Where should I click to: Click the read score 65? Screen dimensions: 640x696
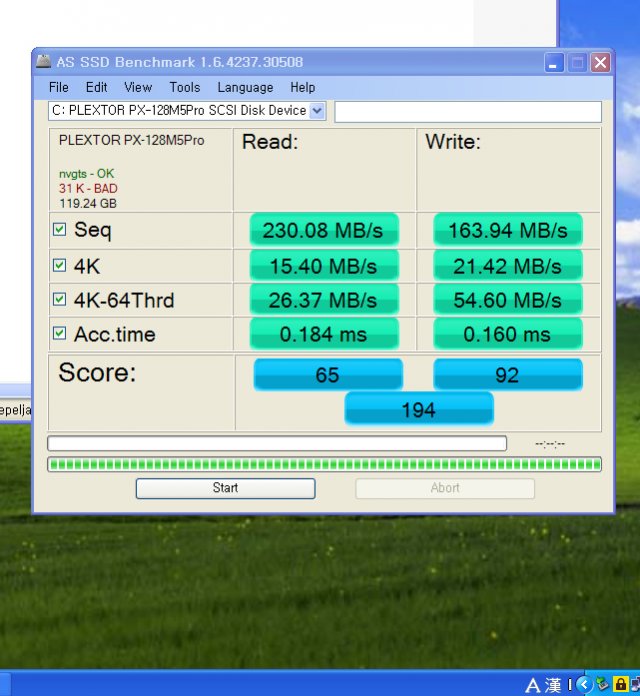pyautogui.click(x=328, y=375)
